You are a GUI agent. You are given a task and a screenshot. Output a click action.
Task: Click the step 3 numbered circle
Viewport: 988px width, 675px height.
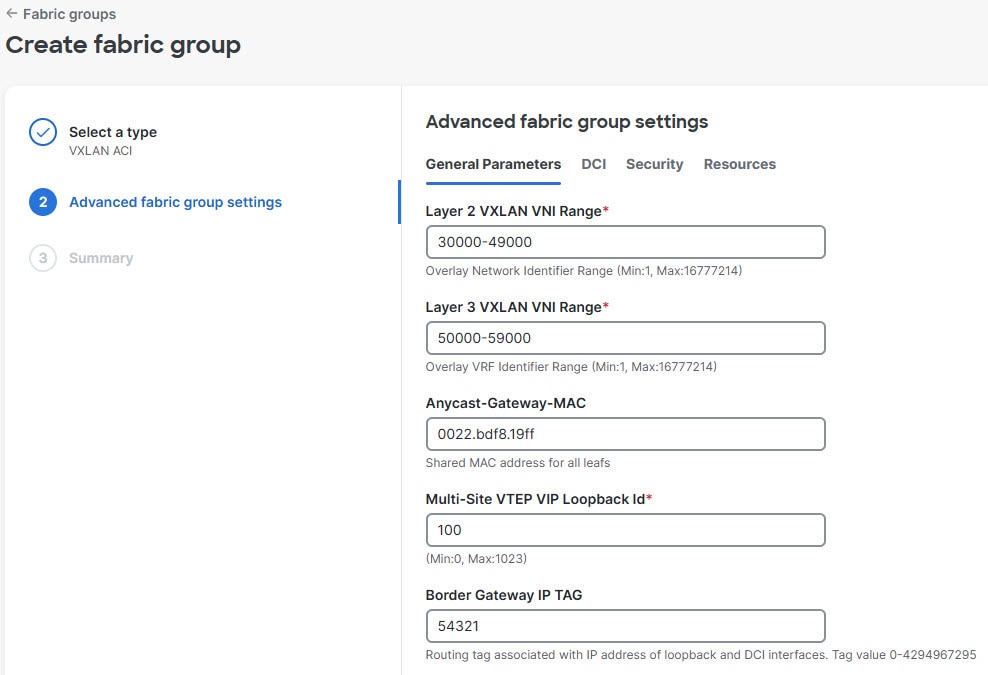[42, 258]
